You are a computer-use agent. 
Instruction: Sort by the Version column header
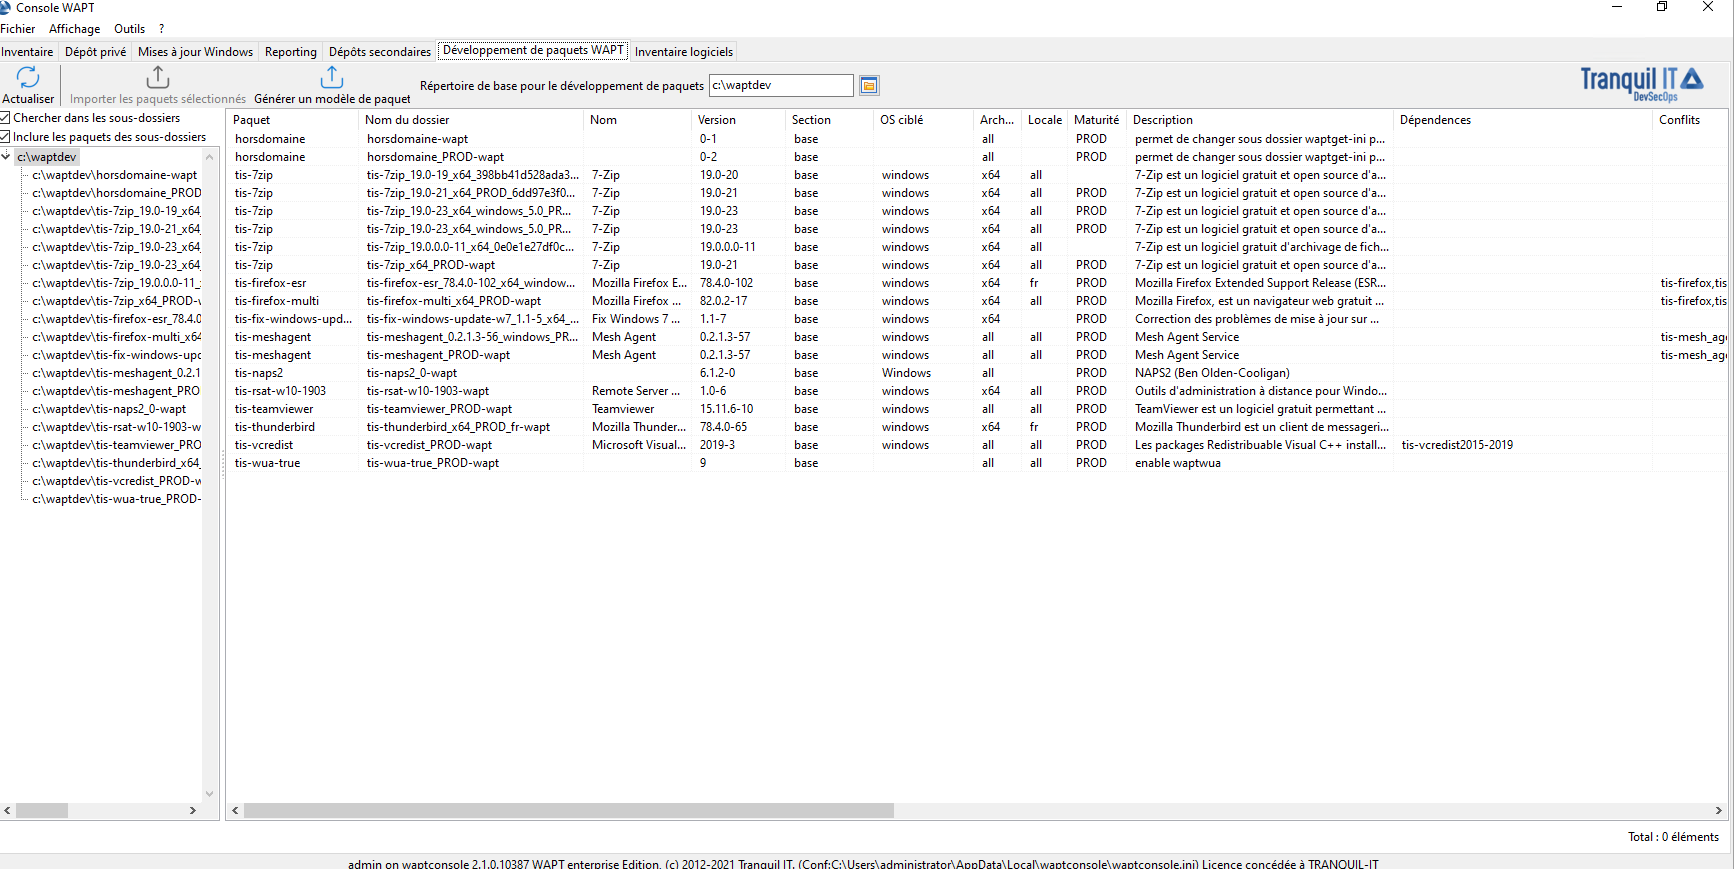[738, 120]
